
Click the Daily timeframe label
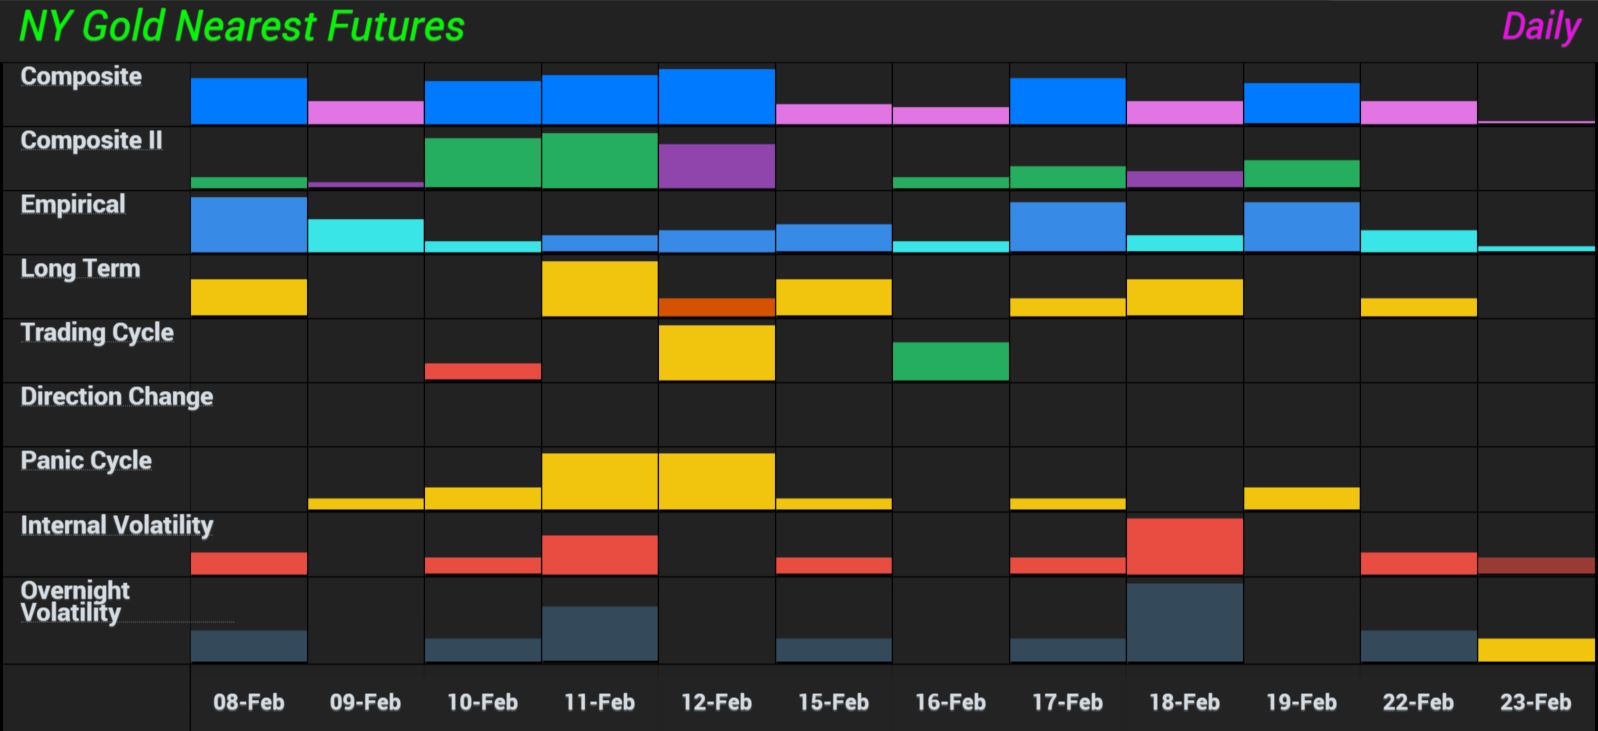pyautogui.click(x=1540, y=27)
